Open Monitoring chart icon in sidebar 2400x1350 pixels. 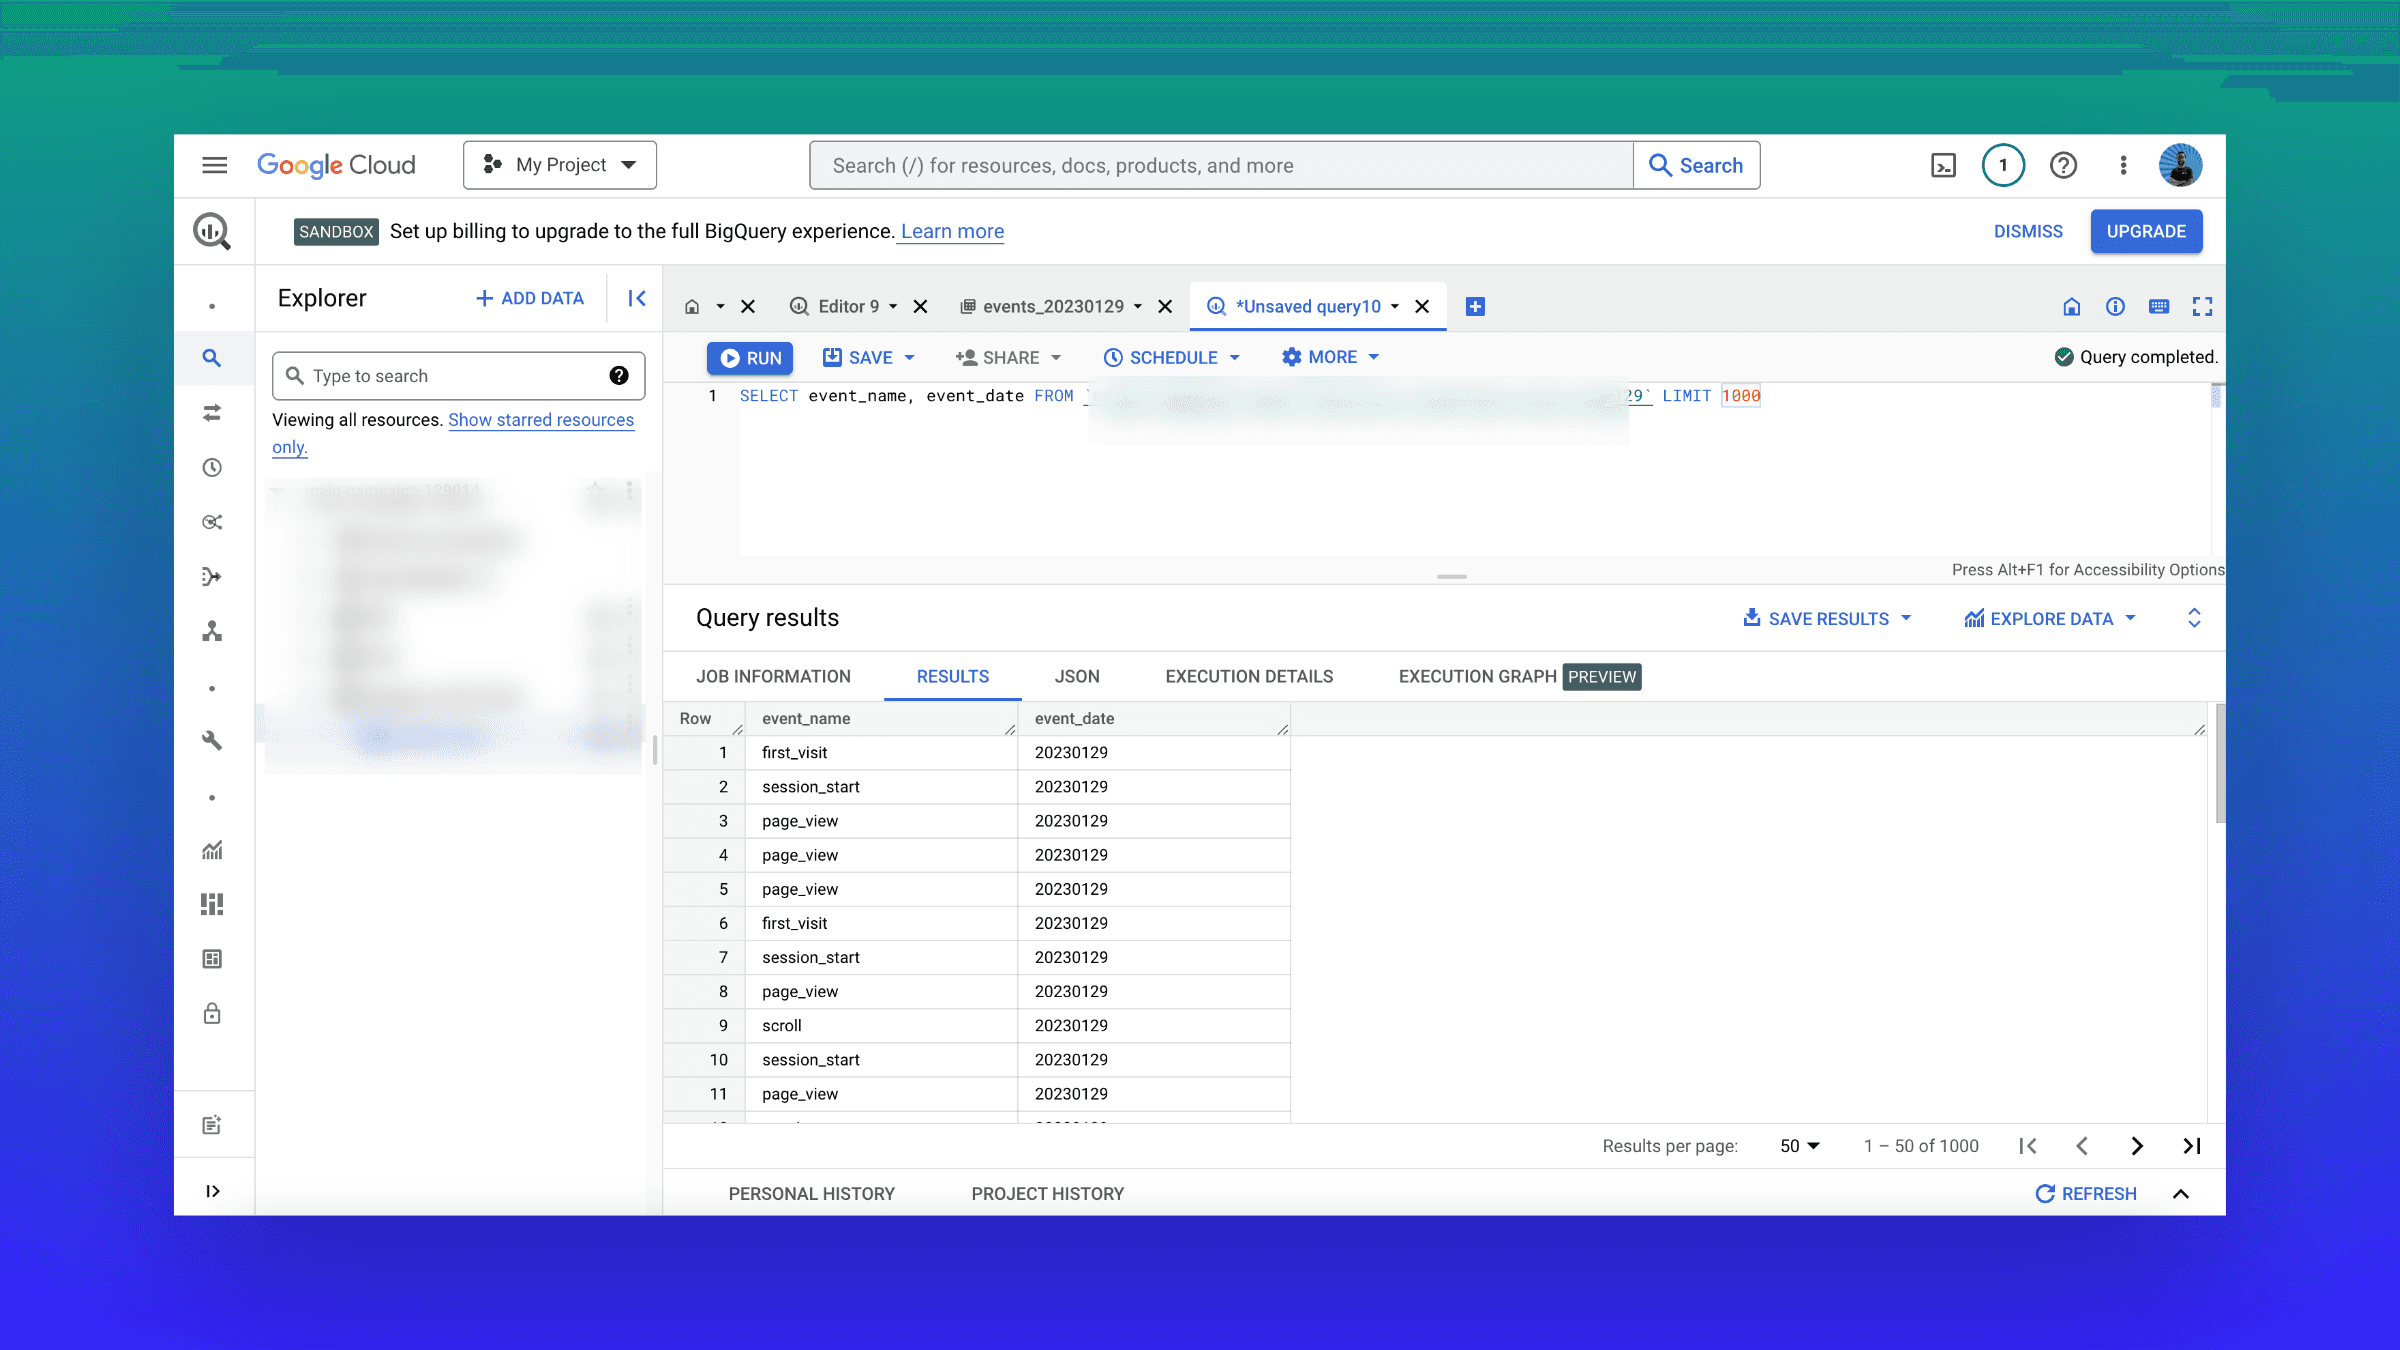212,850
